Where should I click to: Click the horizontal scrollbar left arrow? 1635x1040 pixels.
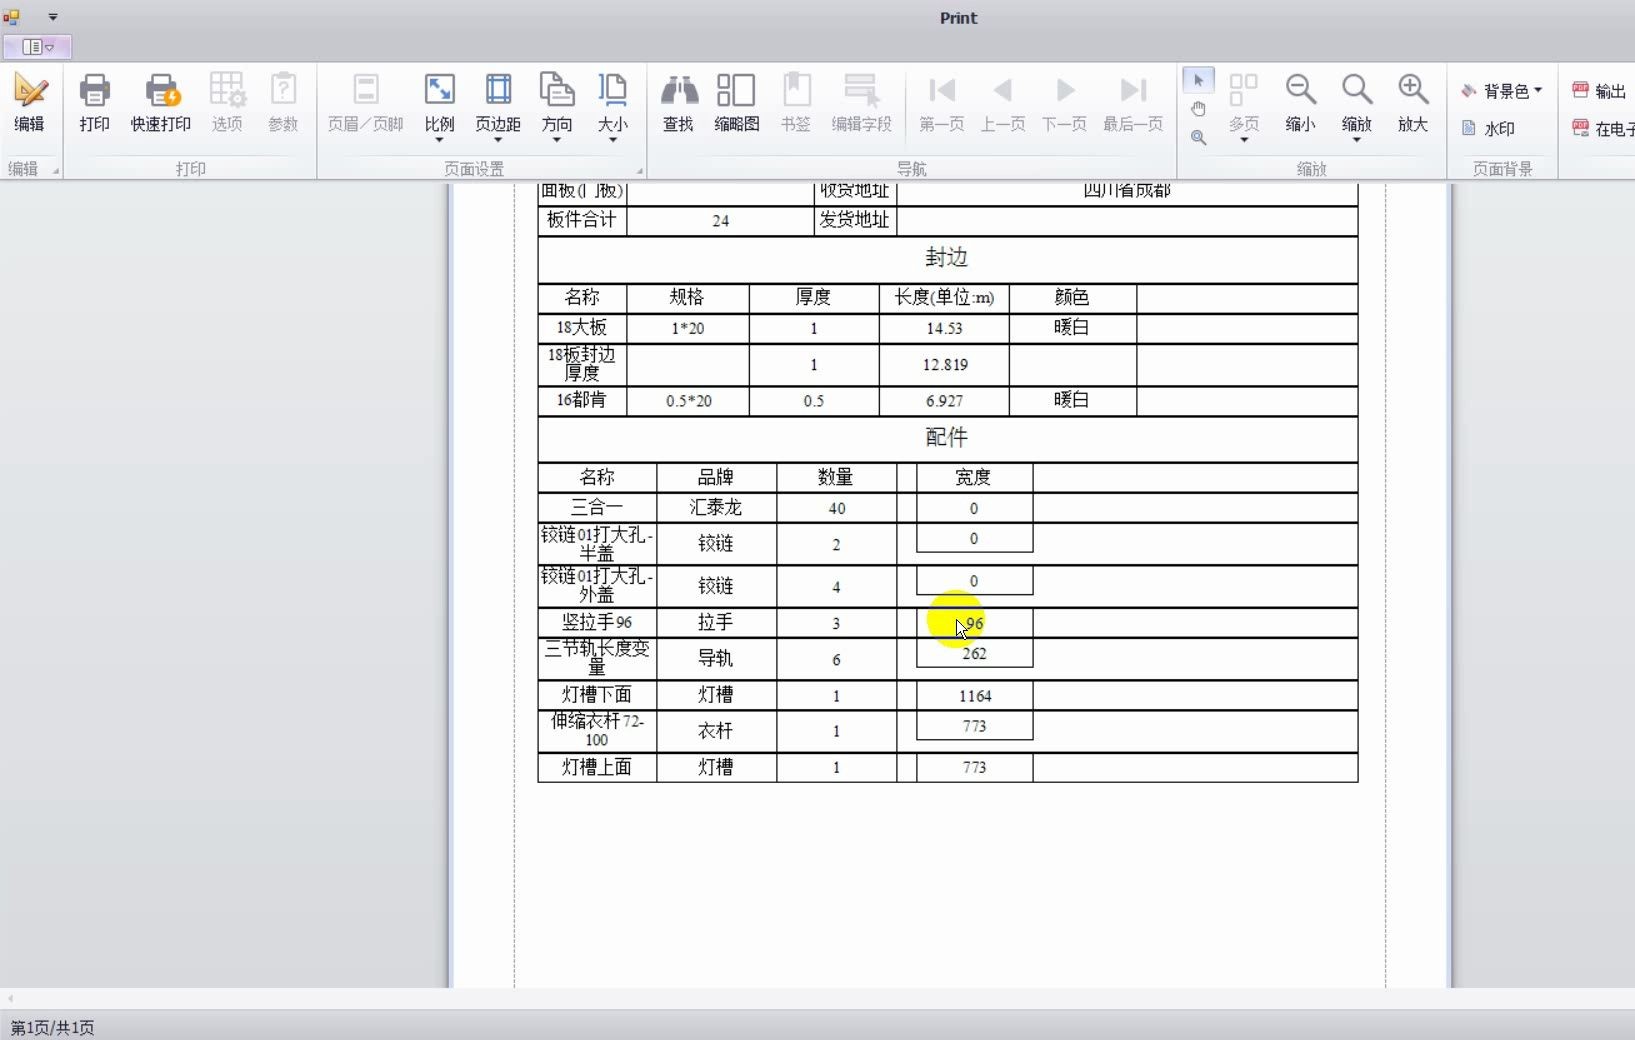click(x=10, y=998)
